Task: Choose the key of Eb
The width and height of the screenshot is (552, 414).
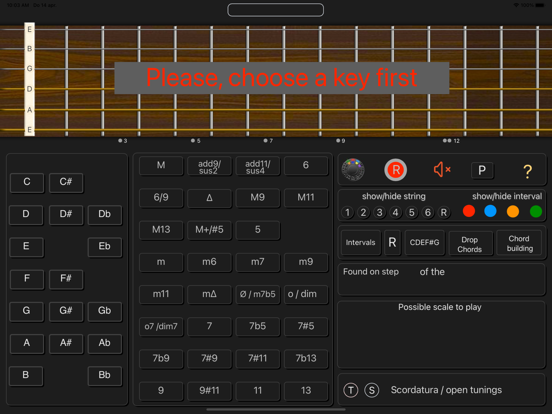Action: (x=105, y=246)
